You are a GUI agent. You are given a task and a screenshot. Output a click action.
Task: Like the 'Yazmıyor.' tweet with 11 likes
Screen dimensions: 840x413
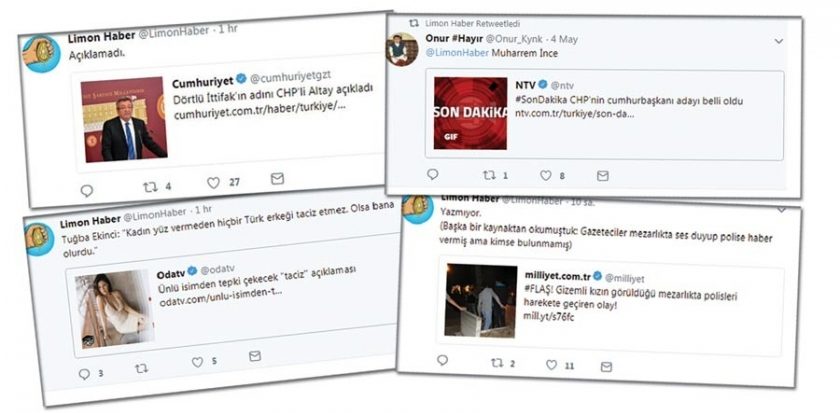coord(551,365)
